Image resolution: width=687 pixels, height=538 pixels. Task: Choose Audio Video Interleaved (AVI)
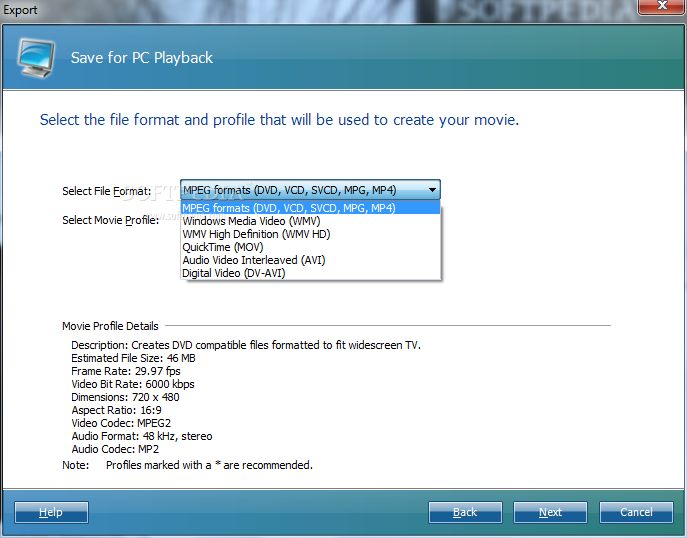click(x=310, y=260)
